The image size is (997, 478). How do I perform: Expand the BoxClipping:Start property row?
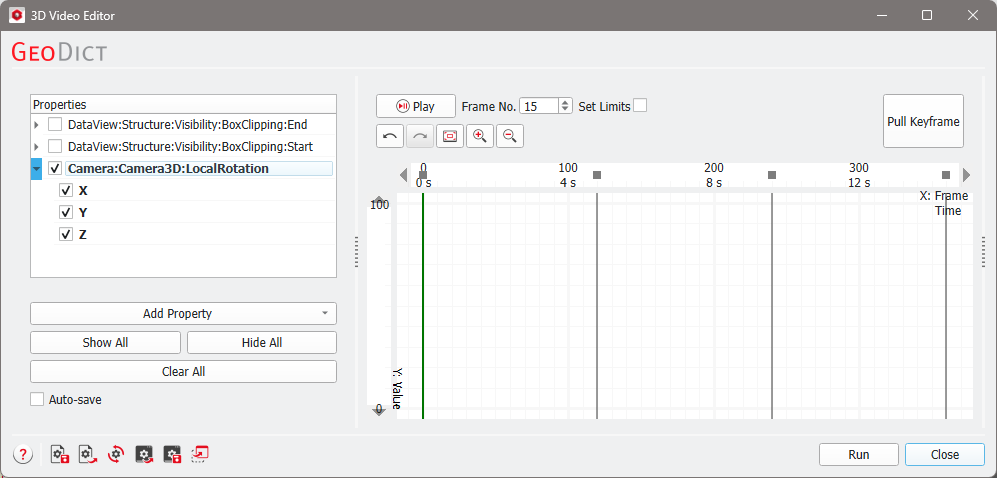click(36, 147)
